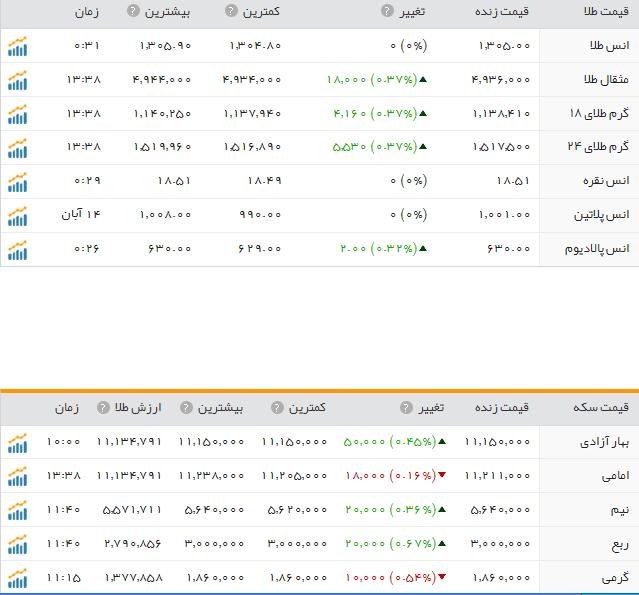The image size is (639, 595).
Task: Click time ۱۱:۱۵ in گرمی coin row
Action: (64, 577)
